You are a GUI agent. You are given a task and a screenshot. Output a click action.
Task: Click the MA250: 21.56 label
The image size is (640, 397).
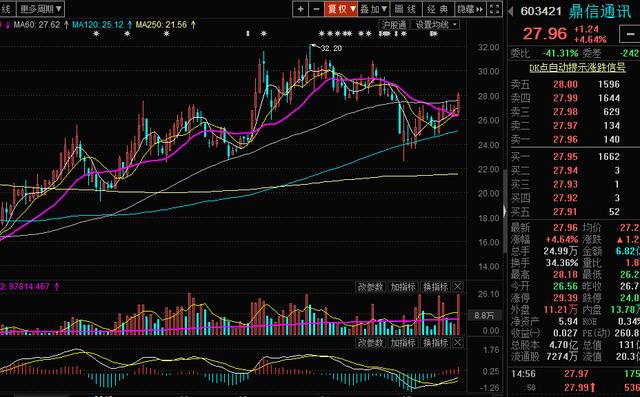(161, 25)
